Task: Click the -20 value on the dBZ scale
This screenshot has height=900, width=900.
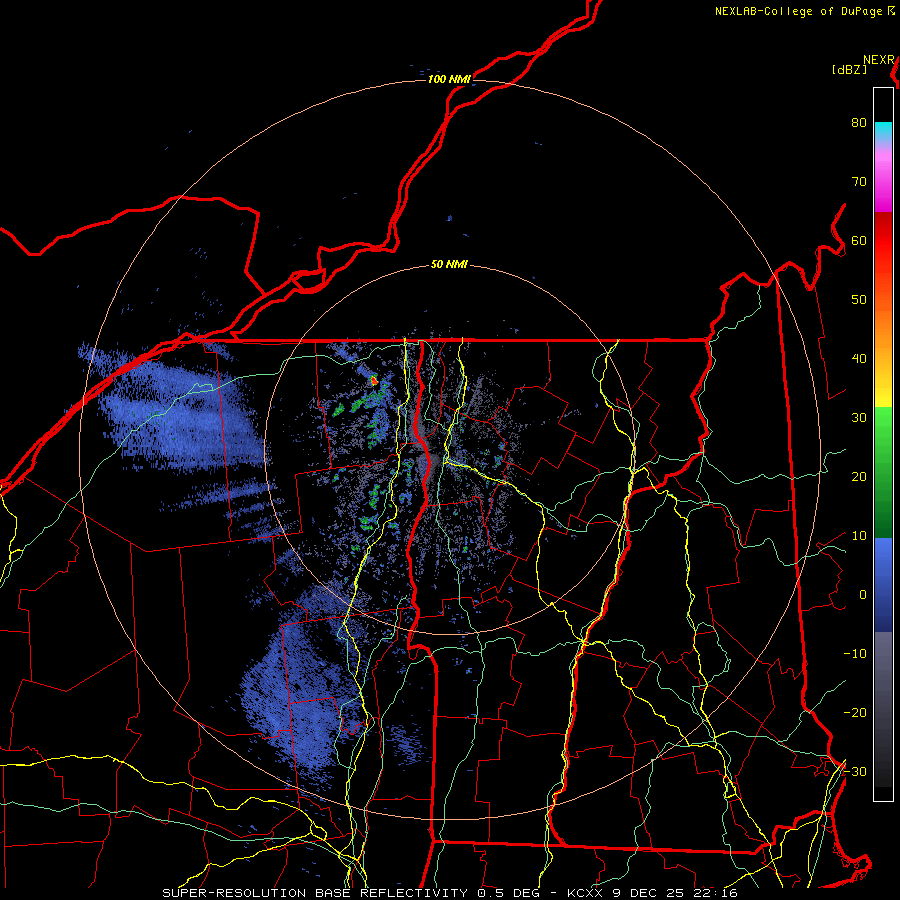Action: pos(855,713)
